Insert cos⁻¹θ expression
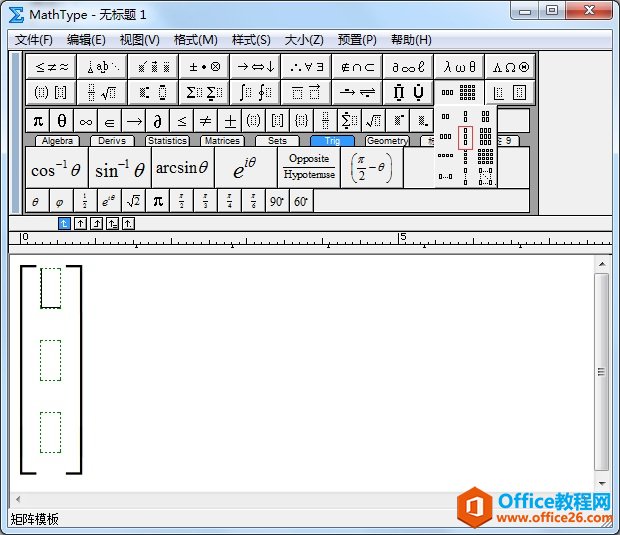This screenshot has height=535, width=620. click(x=56, y=168)
